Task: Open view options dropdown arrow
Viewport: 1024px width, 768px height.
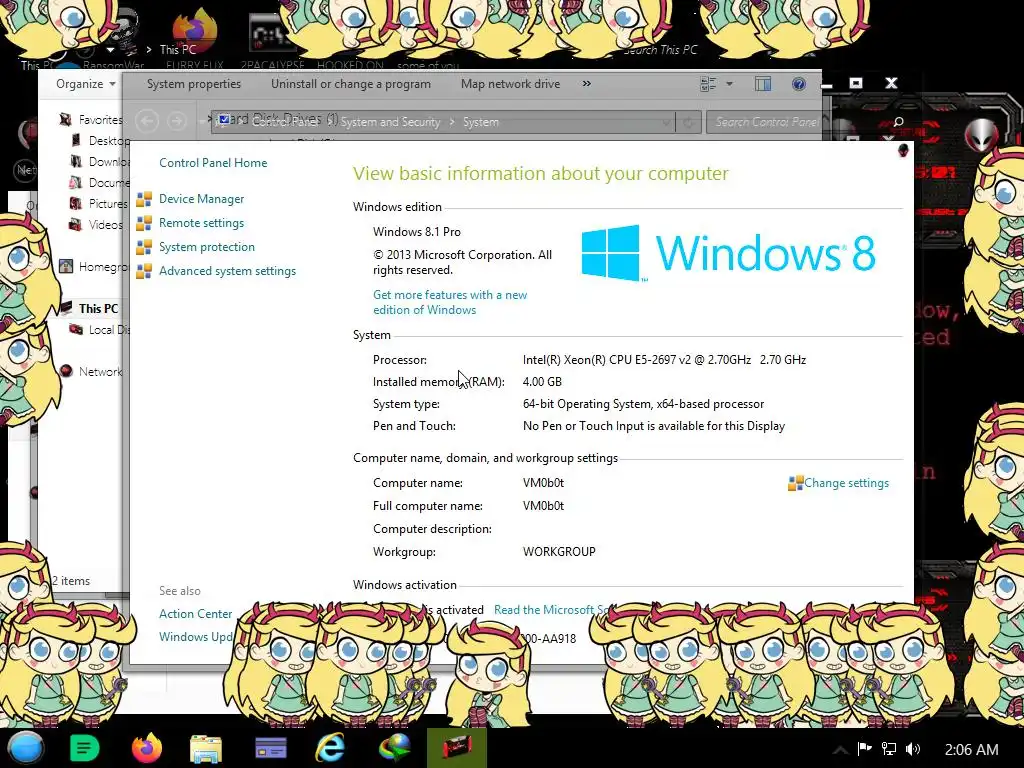Action: [729, 84]
